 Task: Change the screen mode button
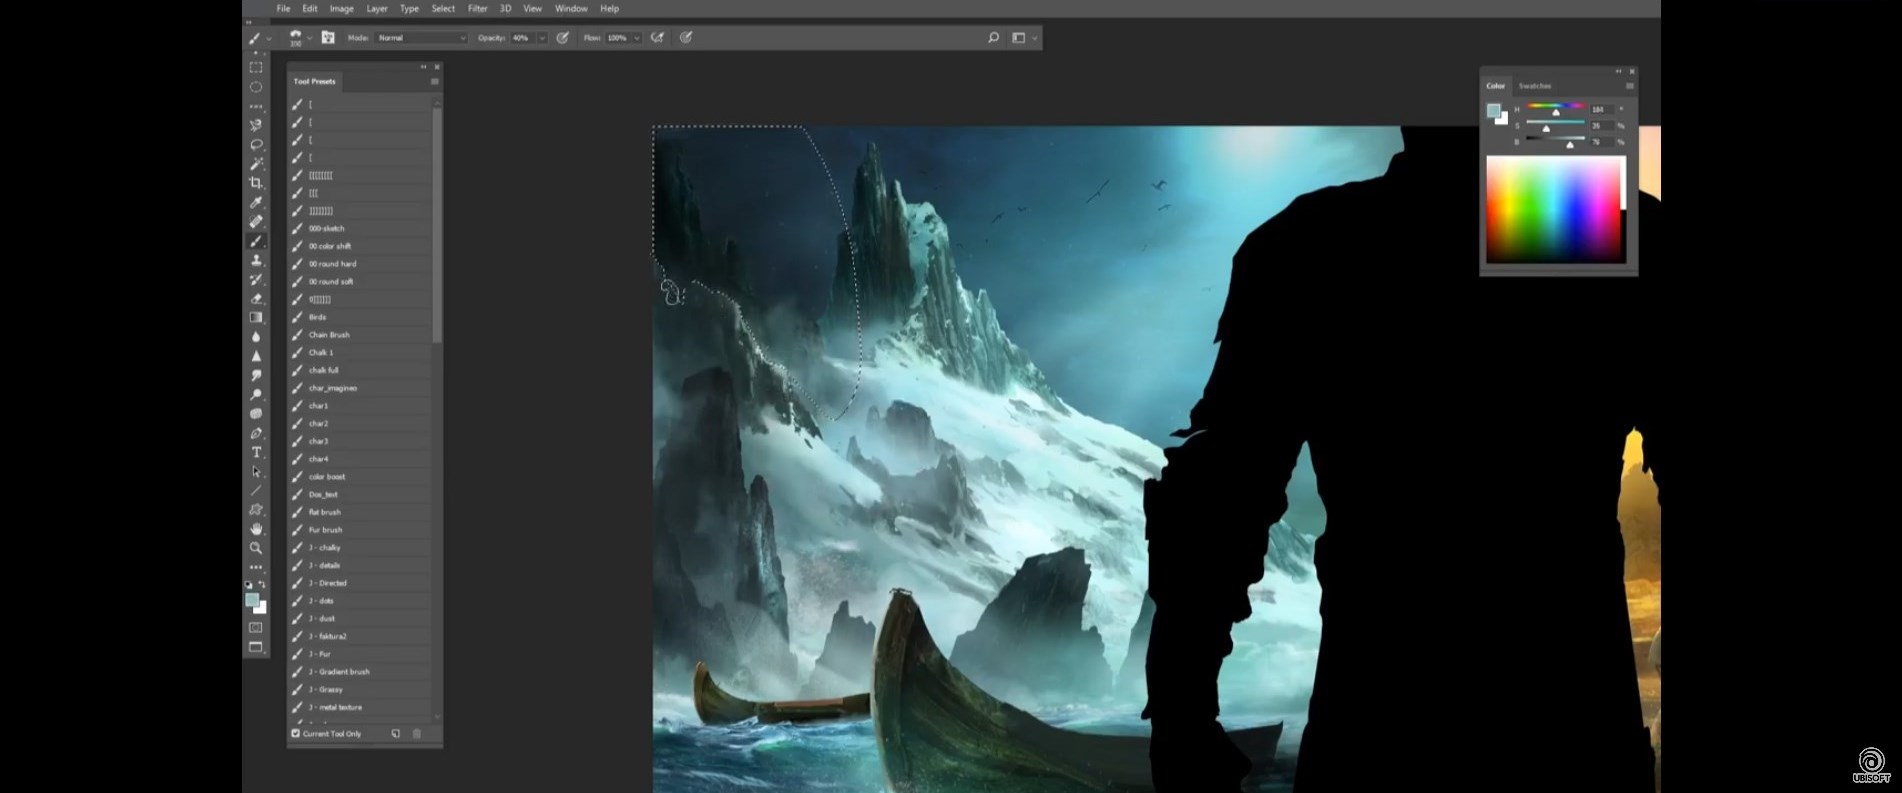[256, 647]
